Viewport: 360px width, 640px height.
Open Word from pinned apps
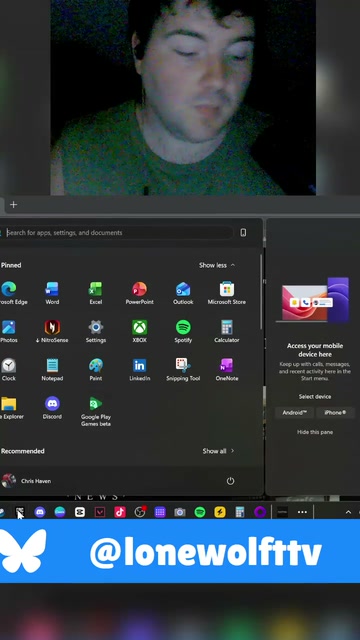click(52, 293)
